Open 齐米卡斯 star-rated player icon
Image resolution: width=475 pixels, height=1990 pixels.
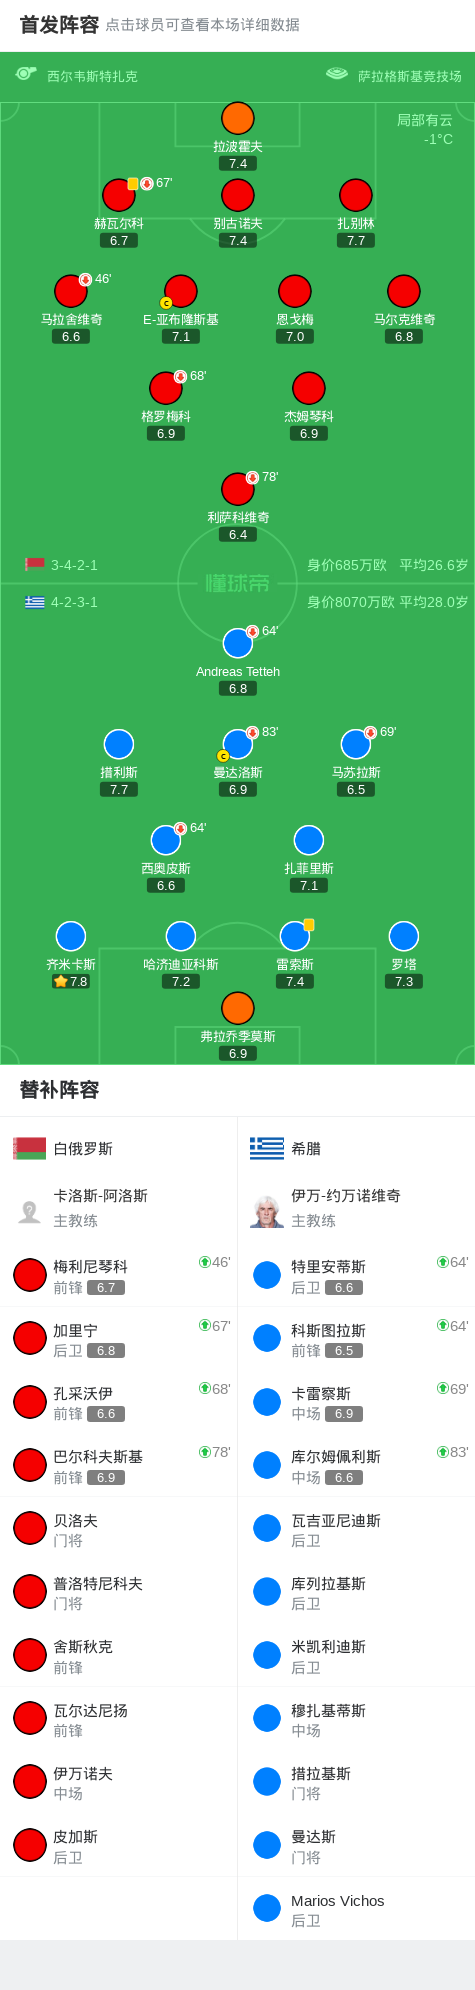point(71,936)
